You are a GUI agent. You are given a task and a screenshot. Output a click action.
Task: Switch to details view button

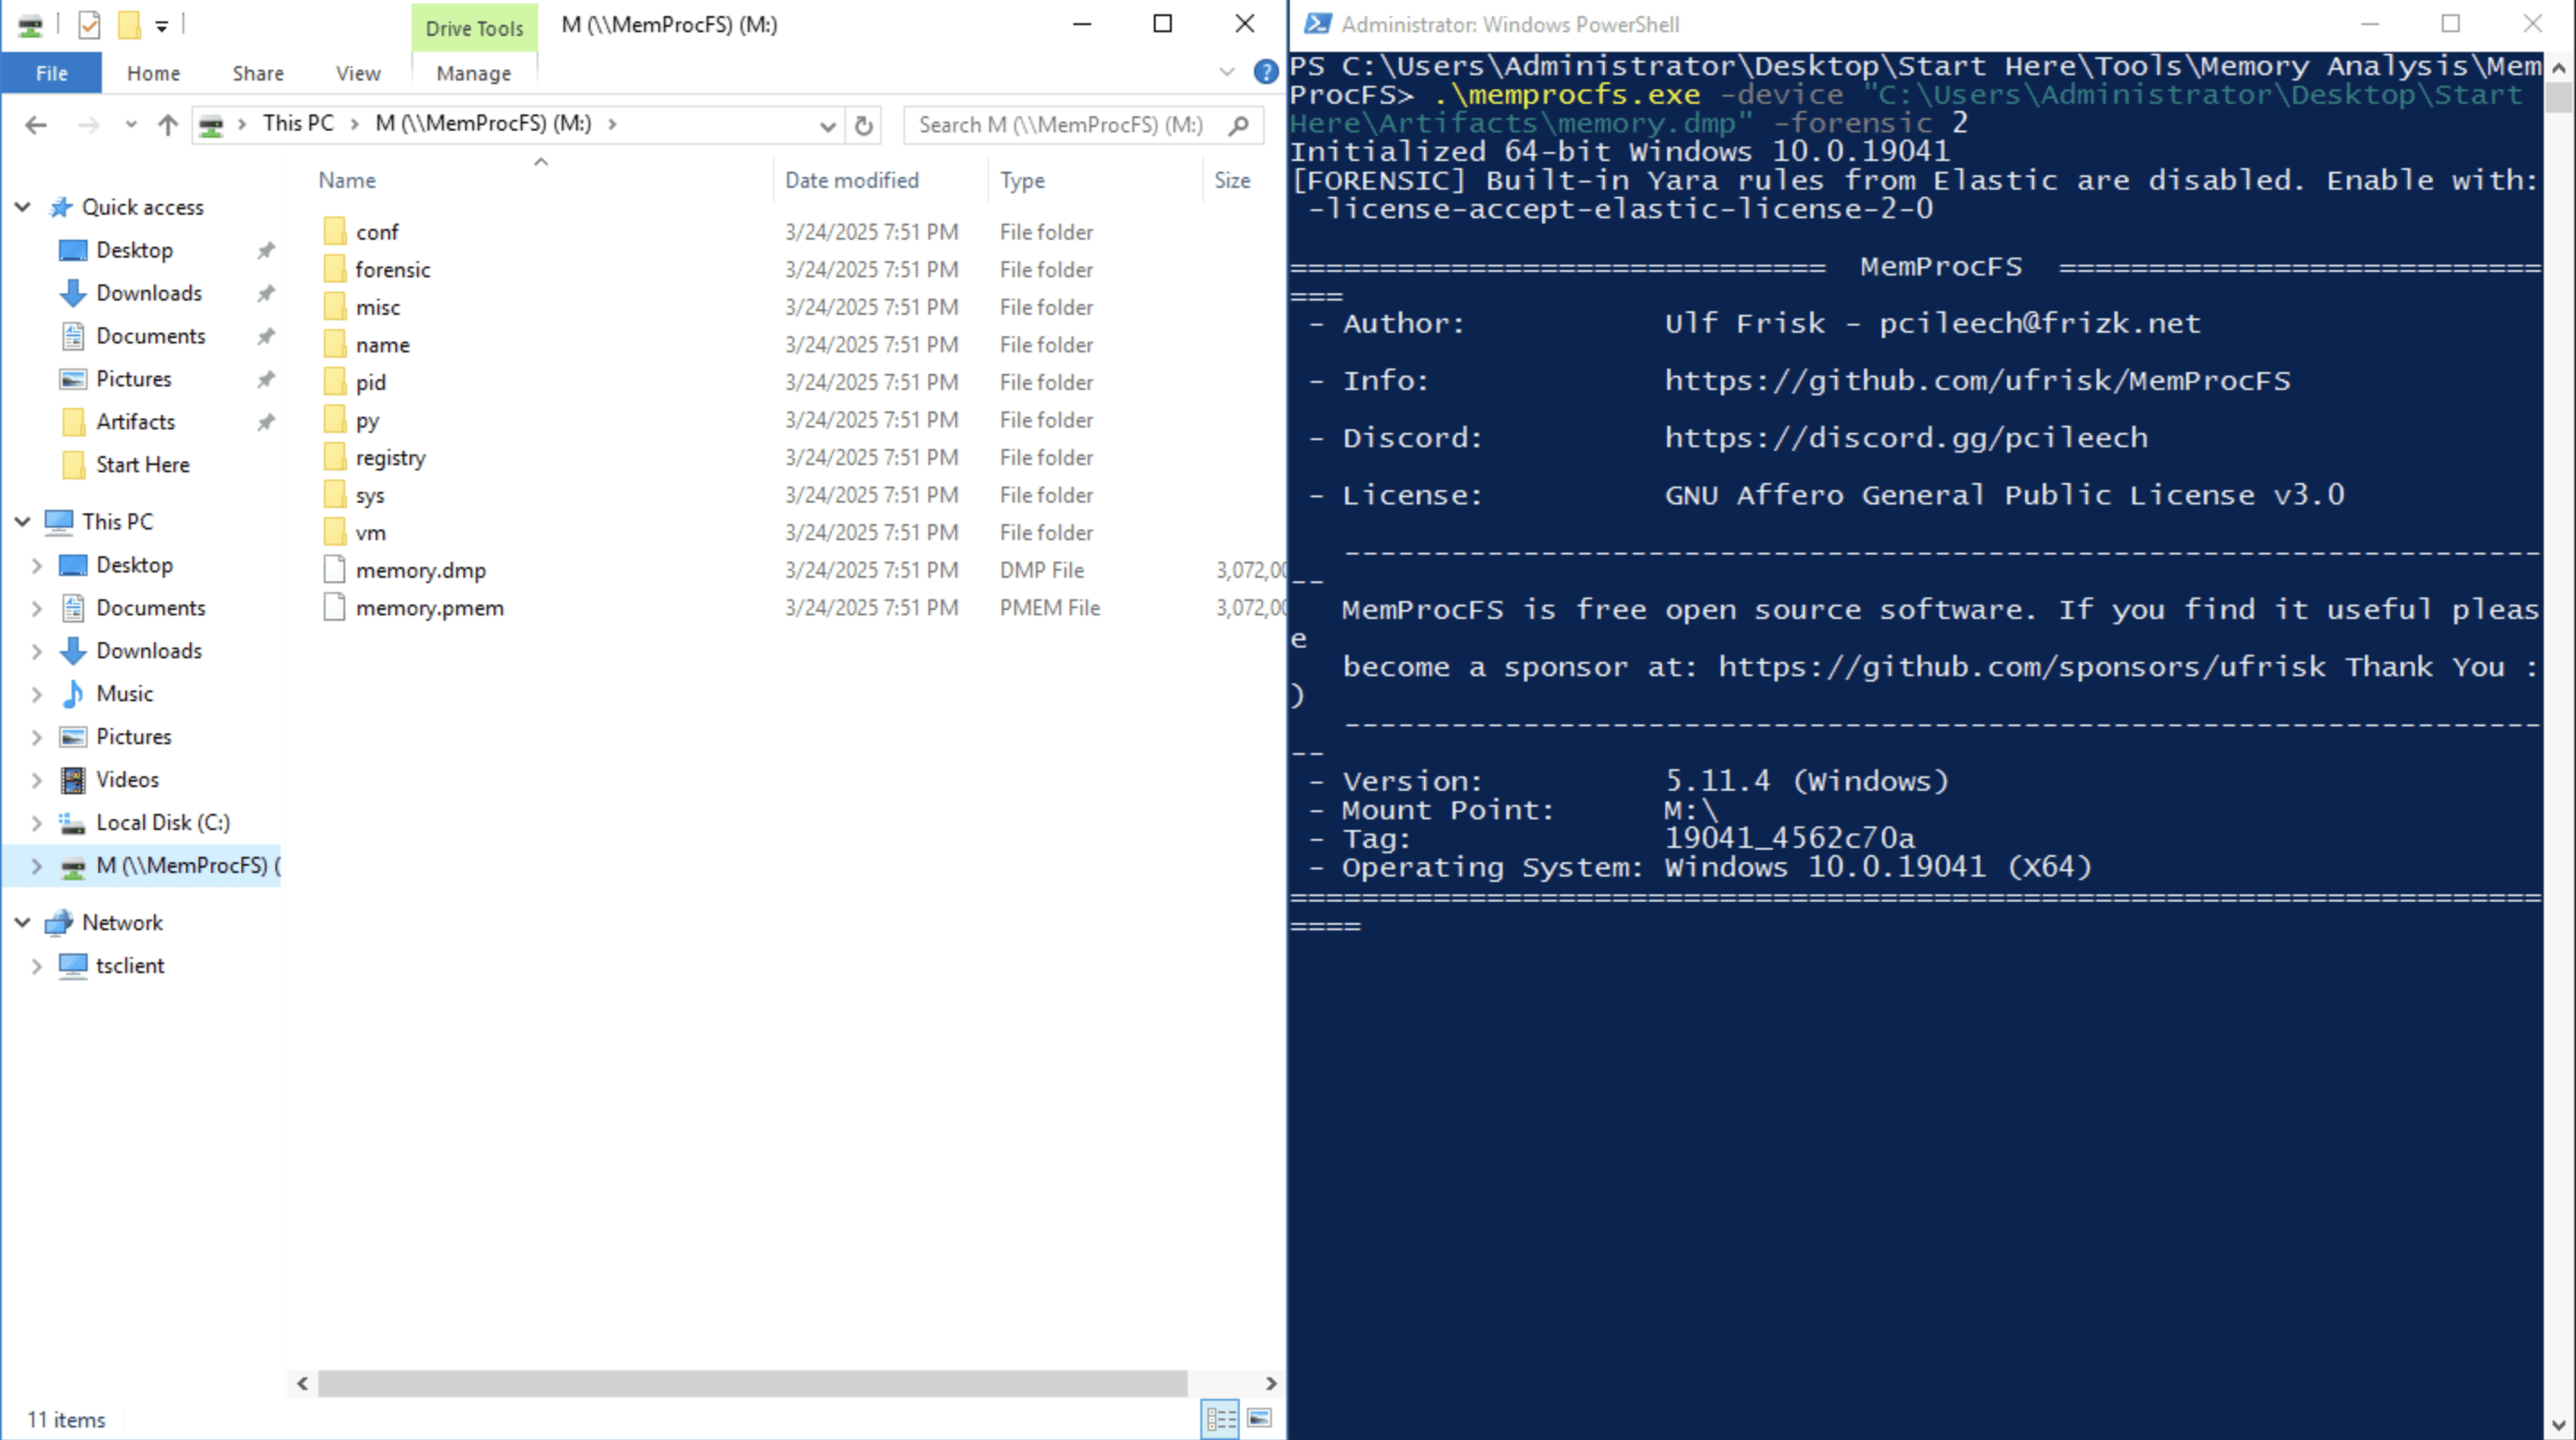pos(1221,1418)
